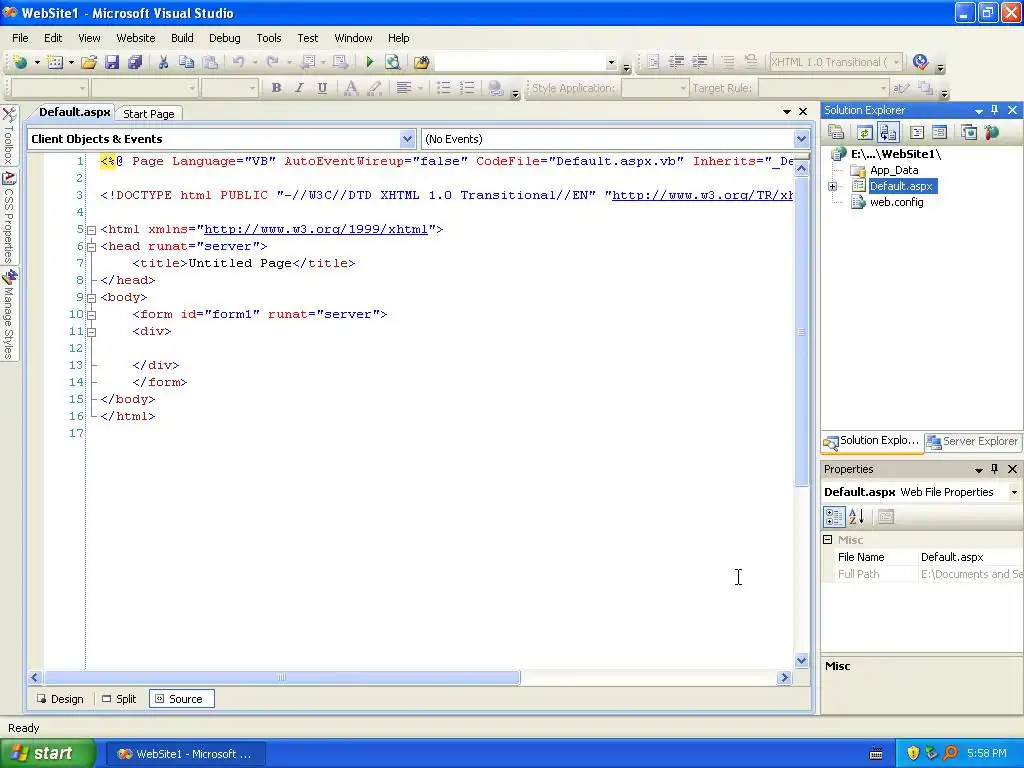Screen dimensions: 1024x768
Task: Open the Build menu
Action: 182,38
